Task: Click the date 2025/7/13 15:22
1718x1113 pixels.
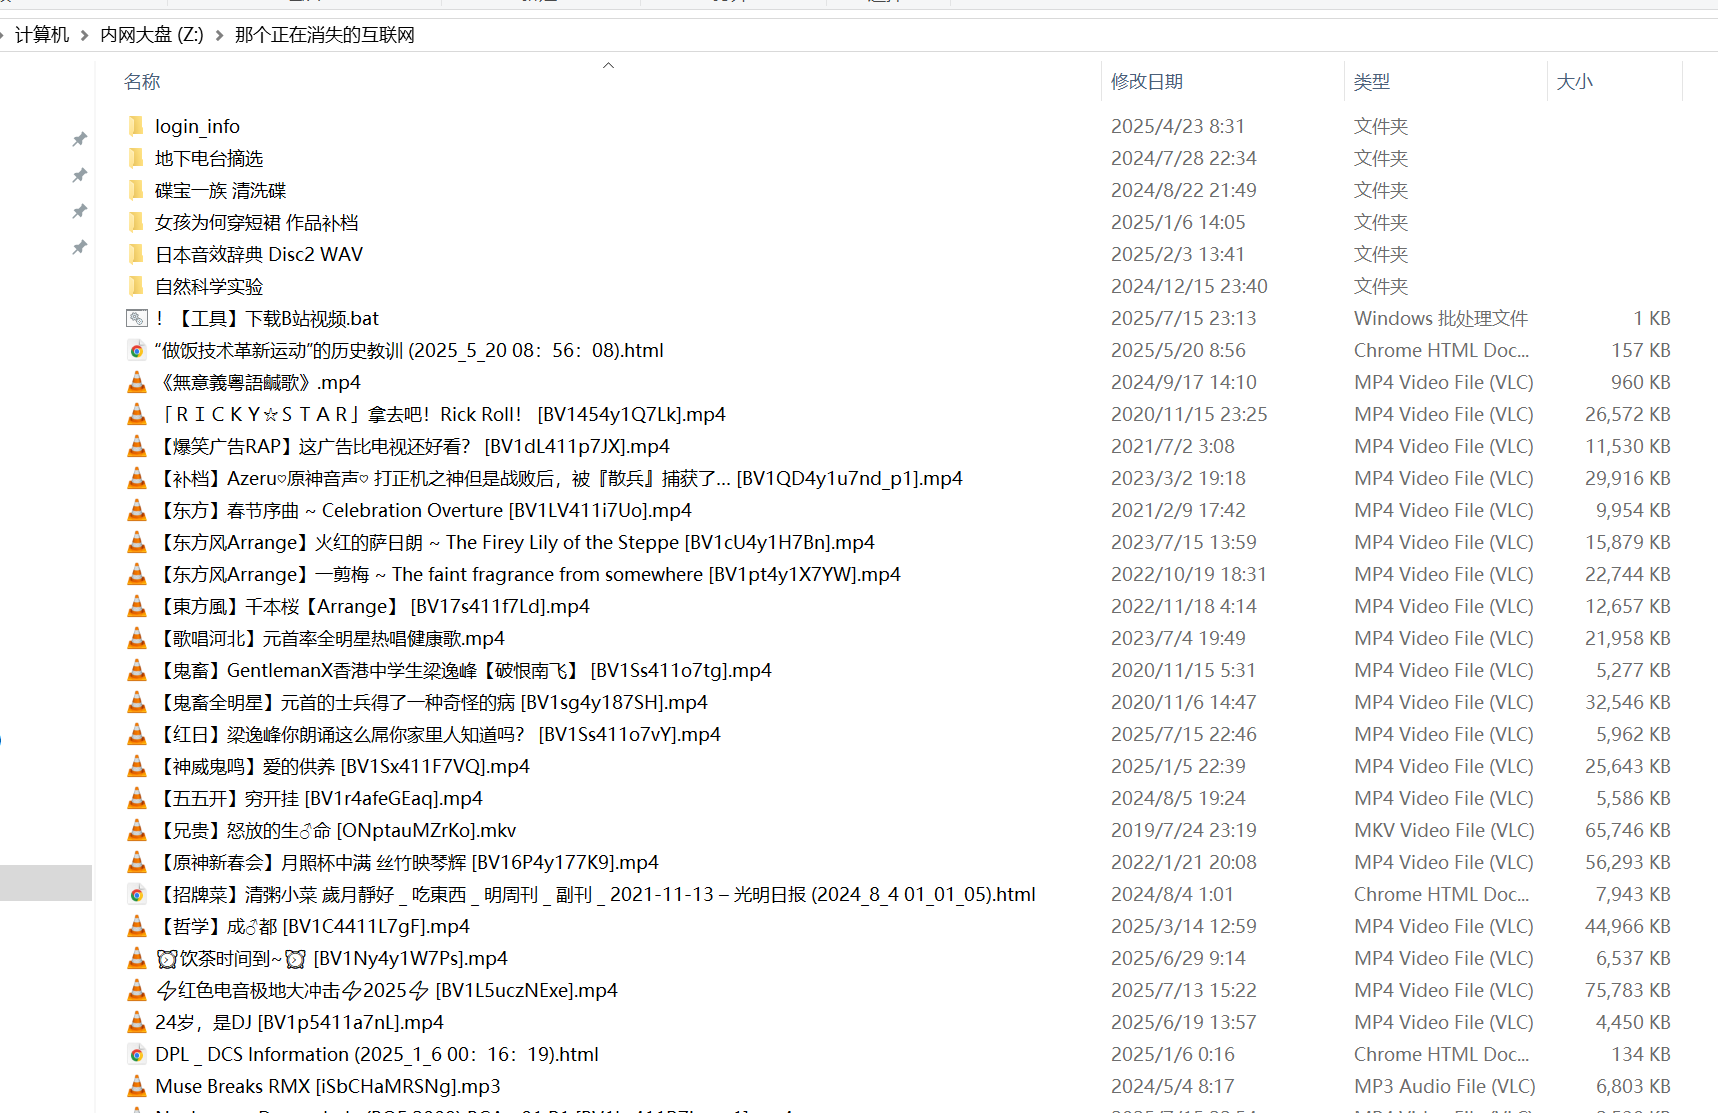Action: [x=1184, y=990]
